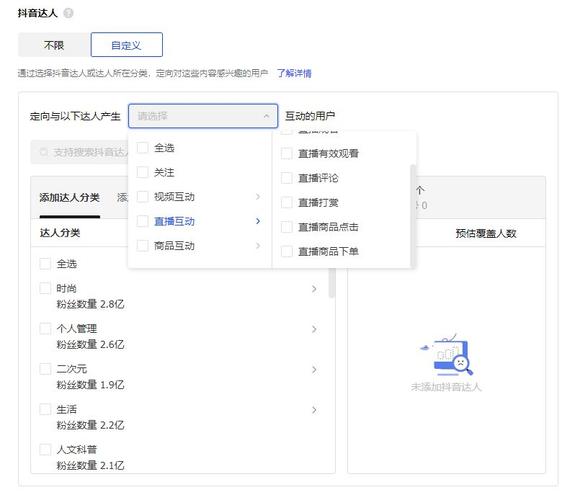Screen dimensions: 575x500
Task: Open the help icon beside 抖音达人
Action: coord(68,13)
